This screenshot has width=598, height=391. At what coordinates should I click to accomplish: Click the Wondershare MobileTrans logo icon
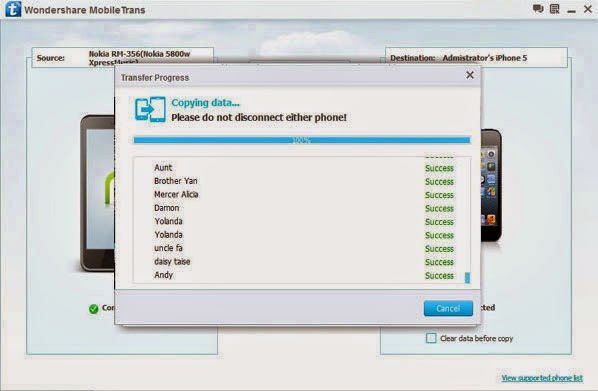(x=13, y=9)
